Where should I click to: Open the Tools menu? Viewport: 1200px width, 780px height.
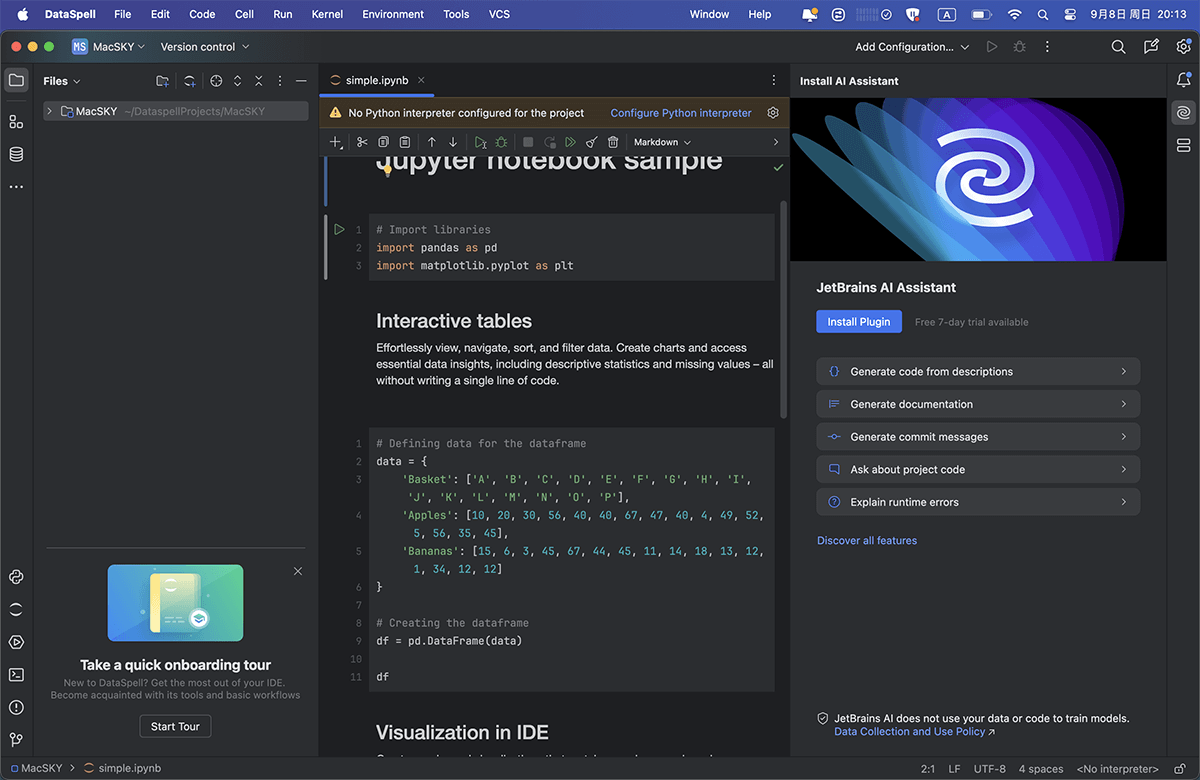tap(456, 14)
